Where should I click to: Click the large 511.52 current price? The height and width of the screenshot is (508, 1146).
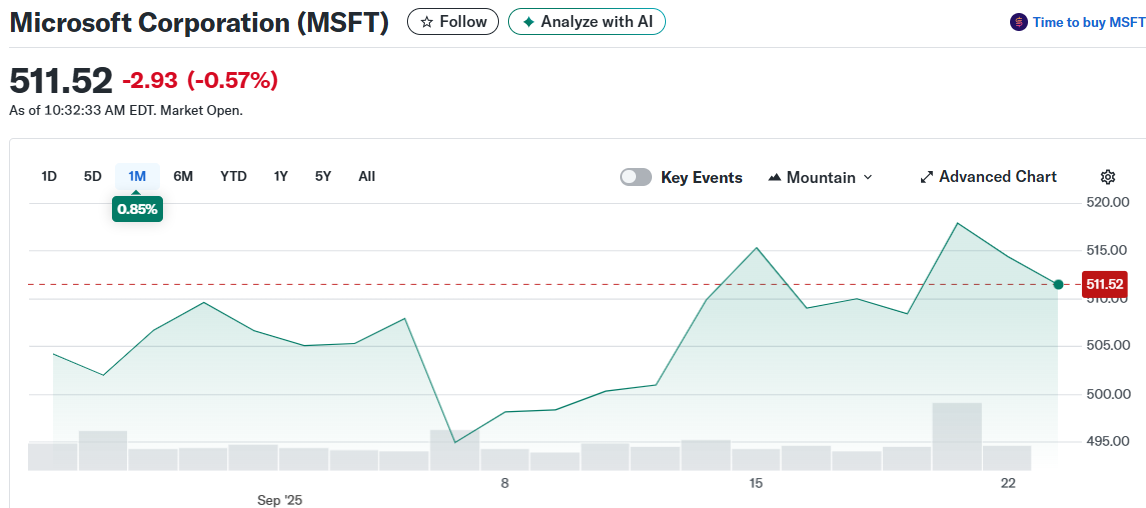(61, 80)
